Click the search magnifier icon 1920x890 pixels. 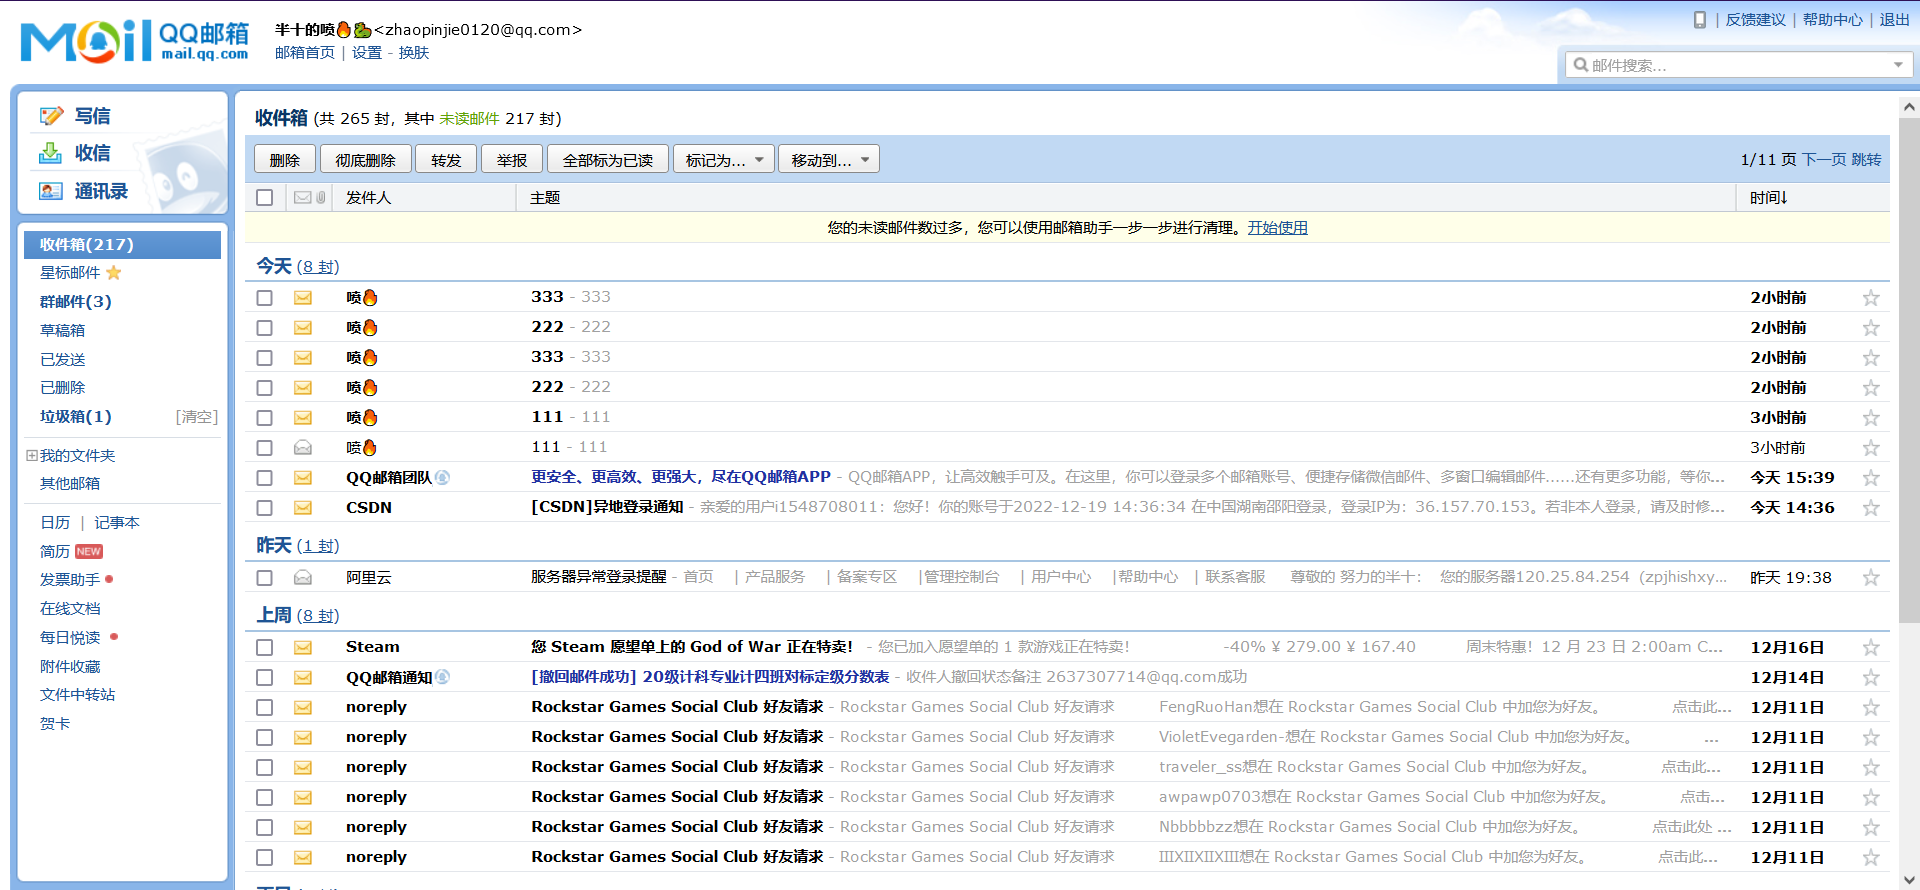[x=1581, y=65]
